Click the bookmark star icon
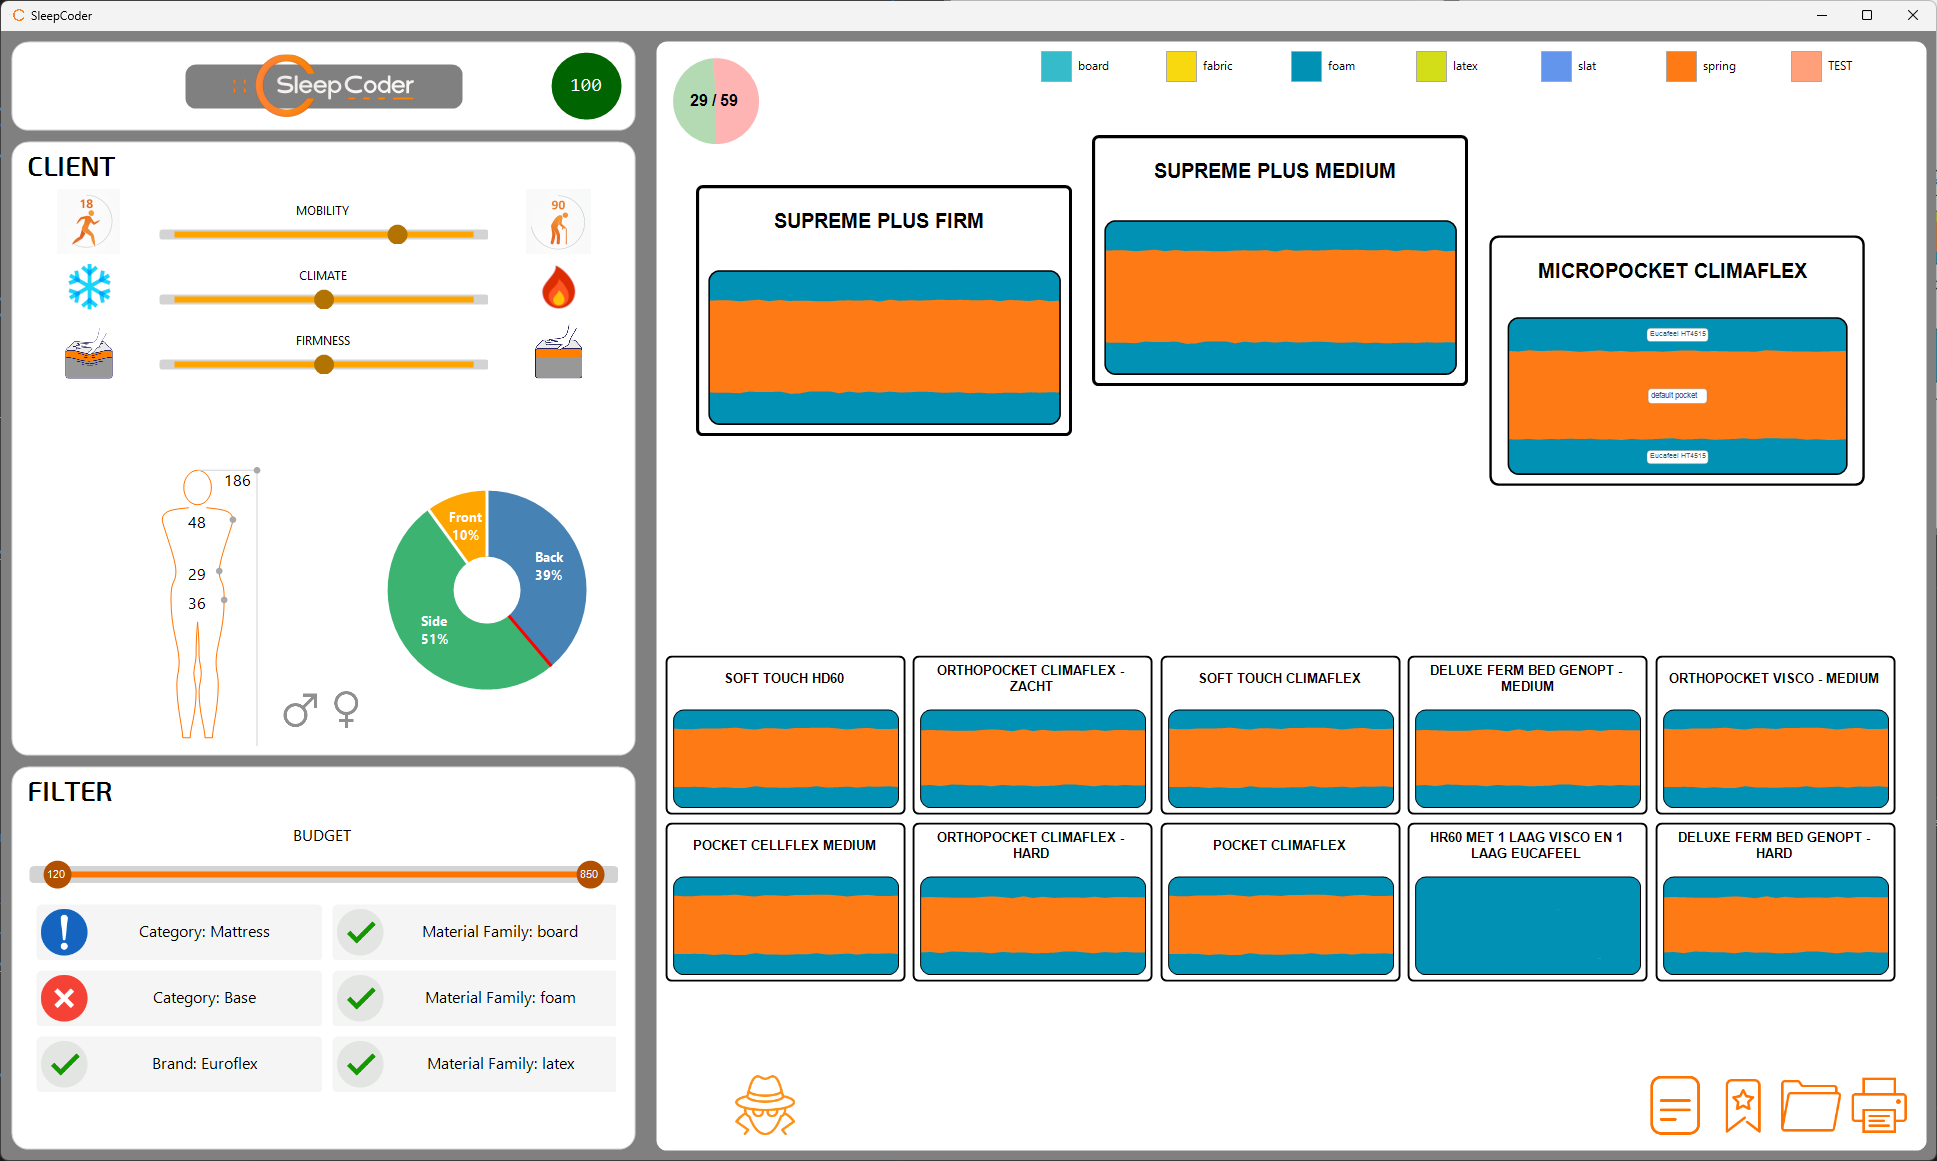 (x=1742, y=1105)
